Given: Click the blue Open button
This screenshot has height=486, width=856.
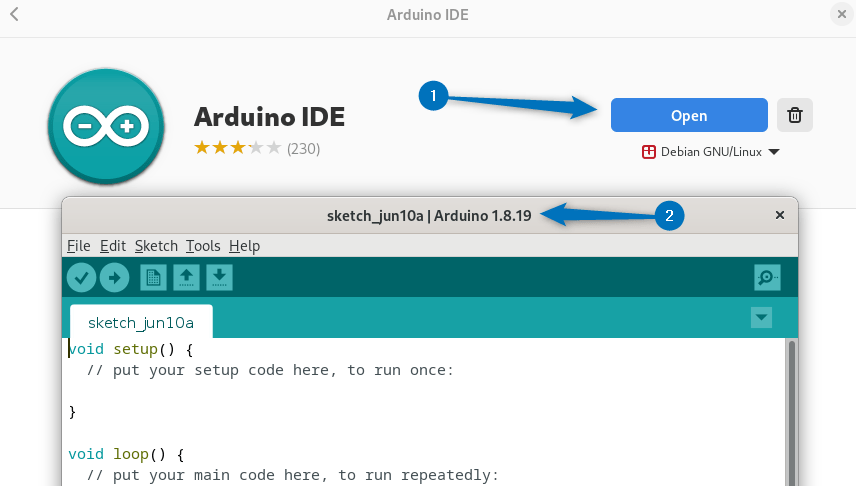Looking at the screenshot, I should tap(689, 115).
